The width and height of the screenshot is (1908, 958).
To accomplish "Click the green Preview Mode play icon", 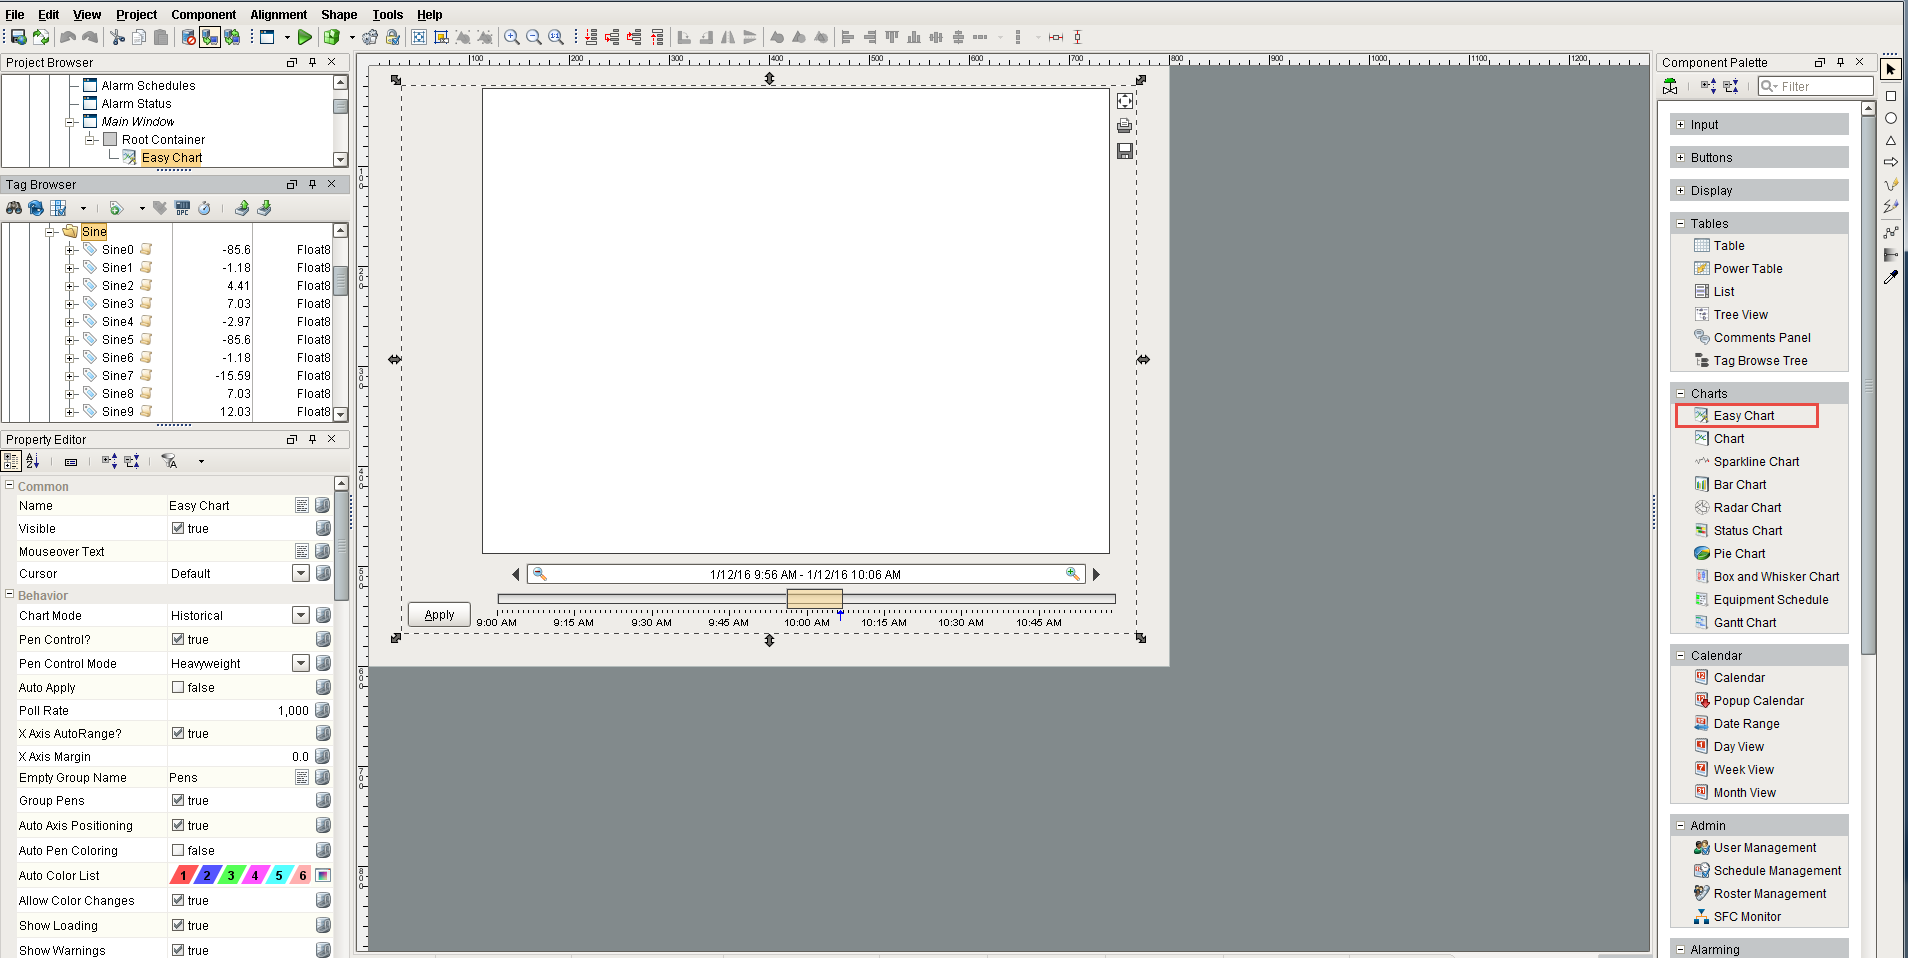I will tap(305, 37).
